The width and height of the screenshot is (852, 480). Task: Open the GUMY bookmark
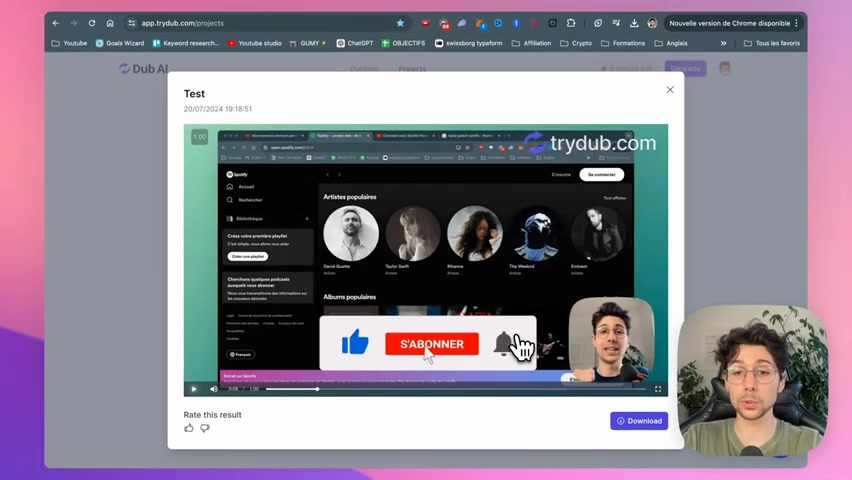(308, 43)
